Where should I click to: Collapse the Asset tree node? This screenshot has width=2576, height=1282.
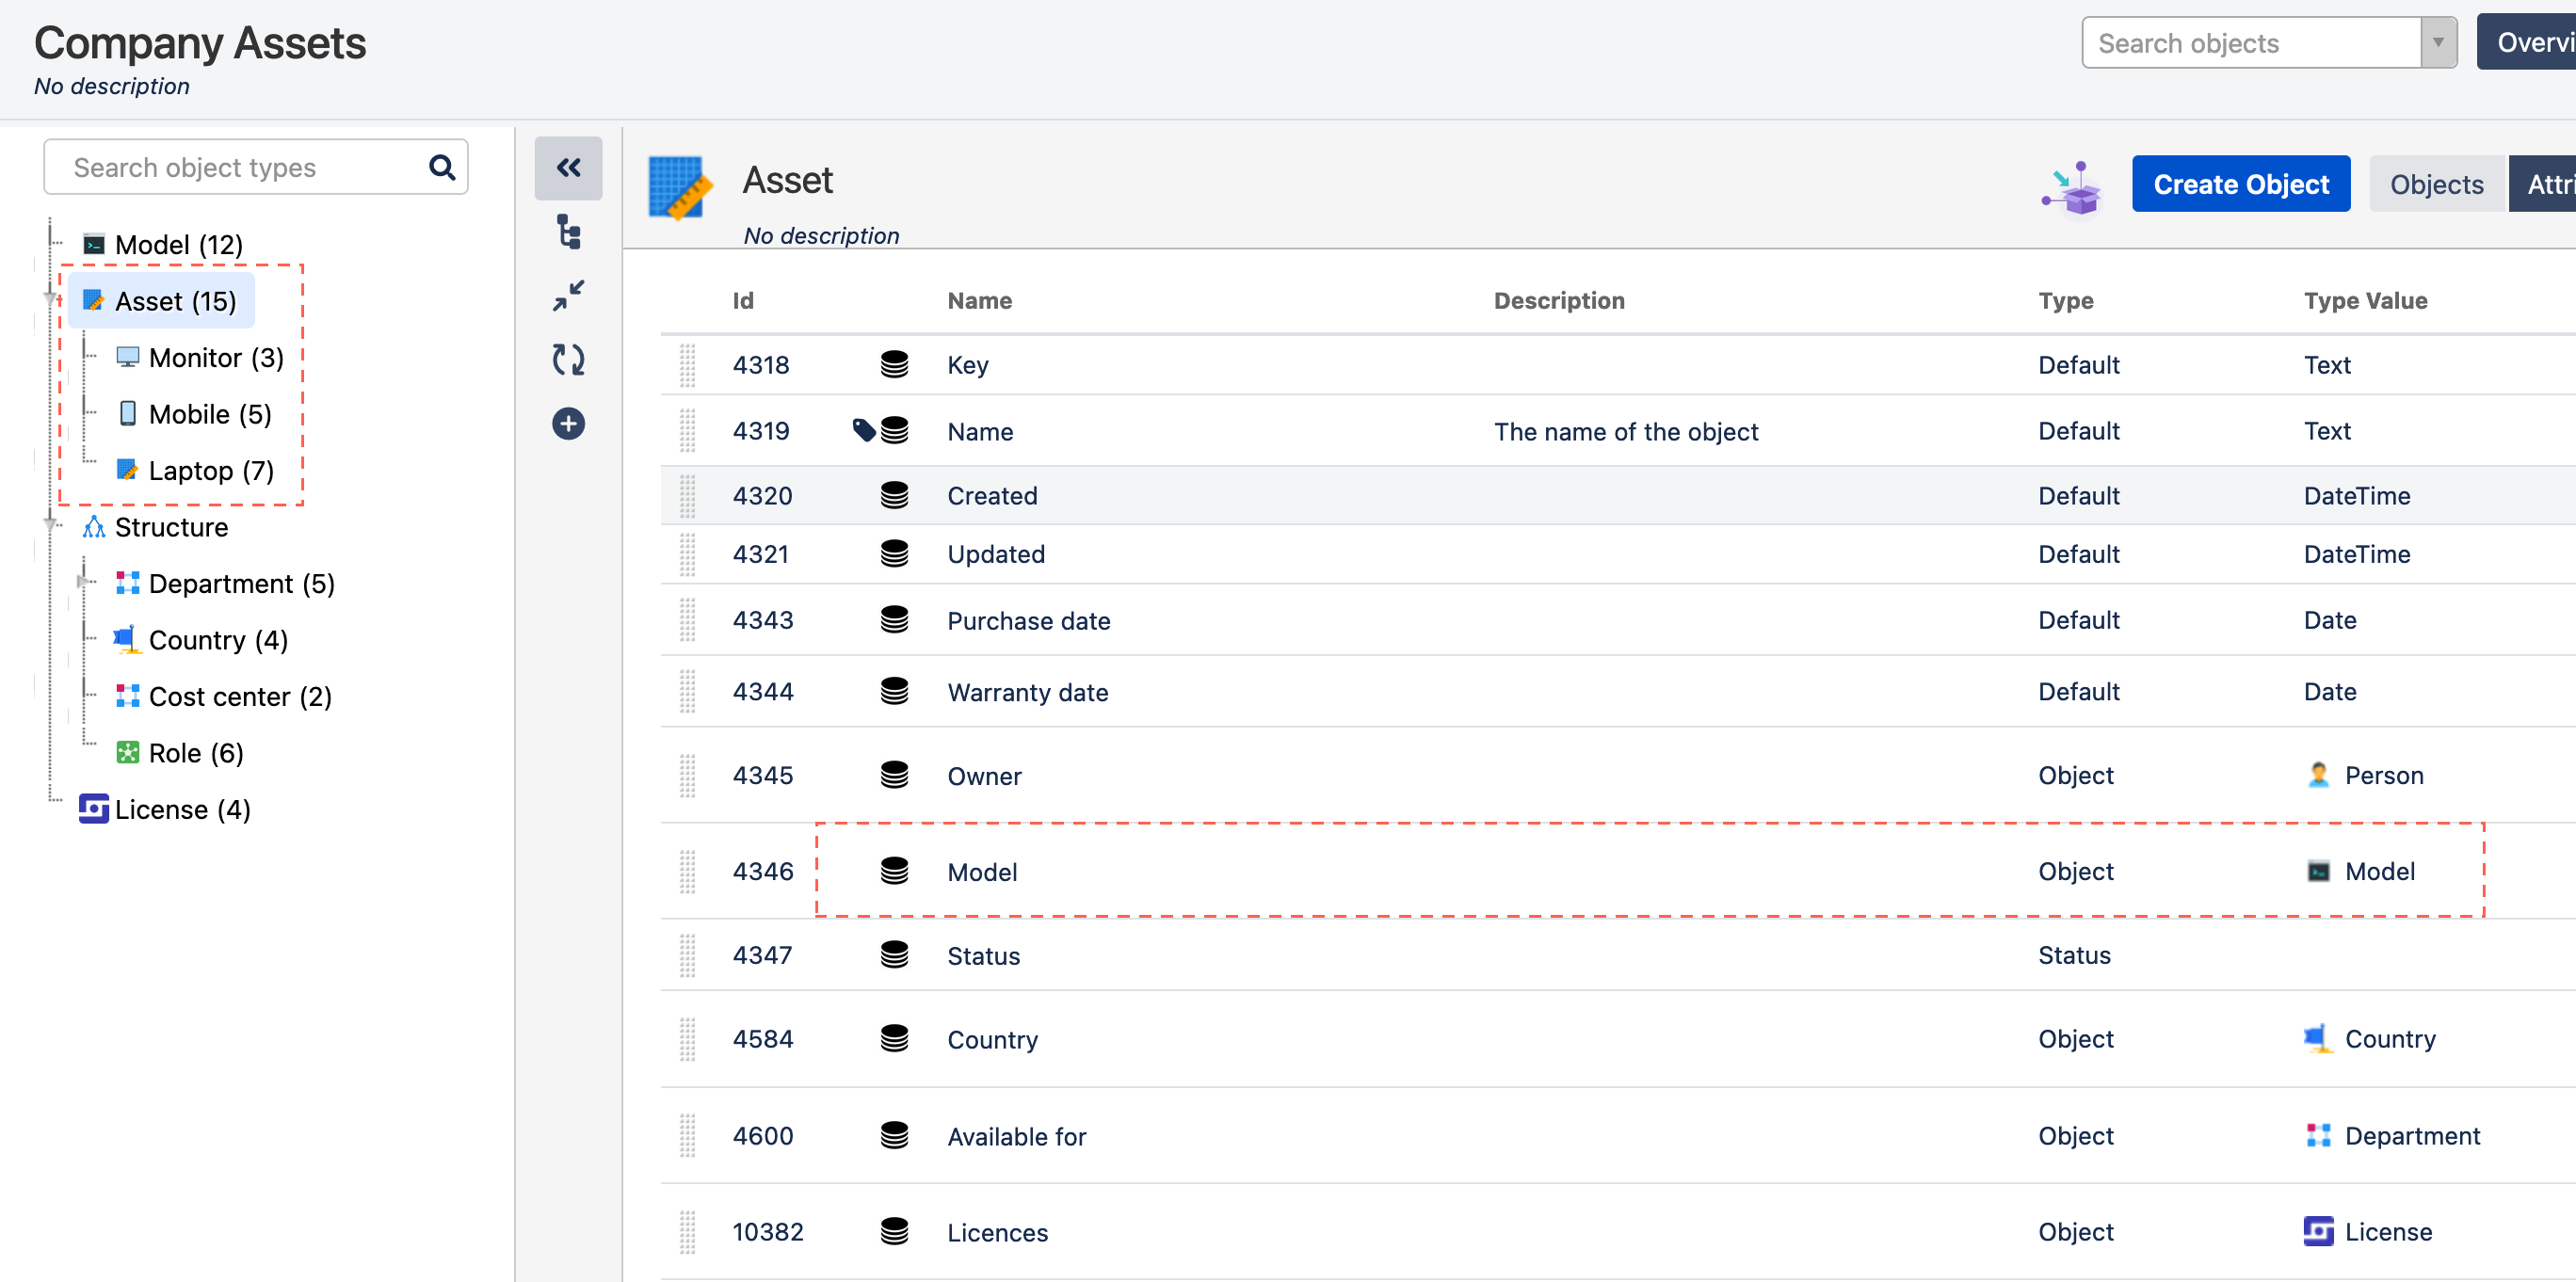[52, 299]
